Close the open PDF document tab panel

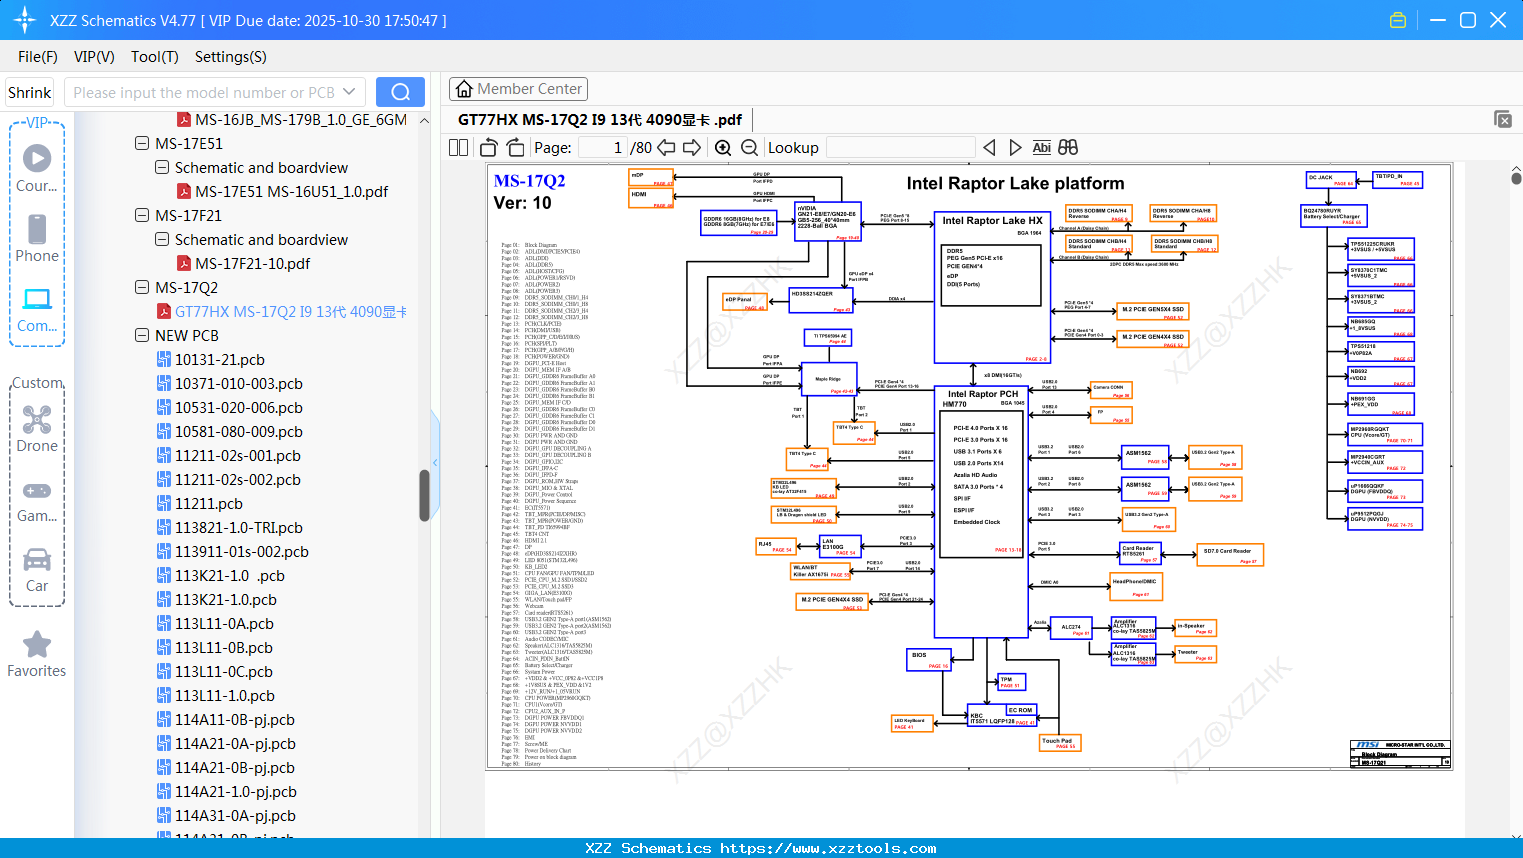(1503, 119)
